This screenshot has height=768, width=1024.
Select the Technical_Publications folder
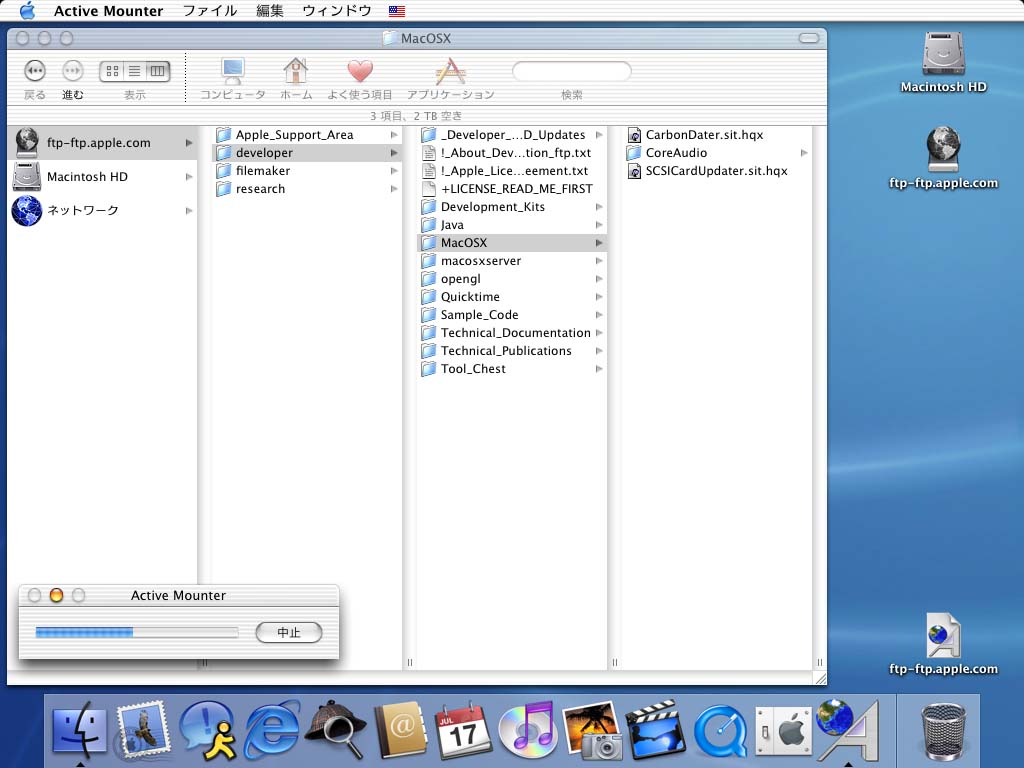pos(512,351)
